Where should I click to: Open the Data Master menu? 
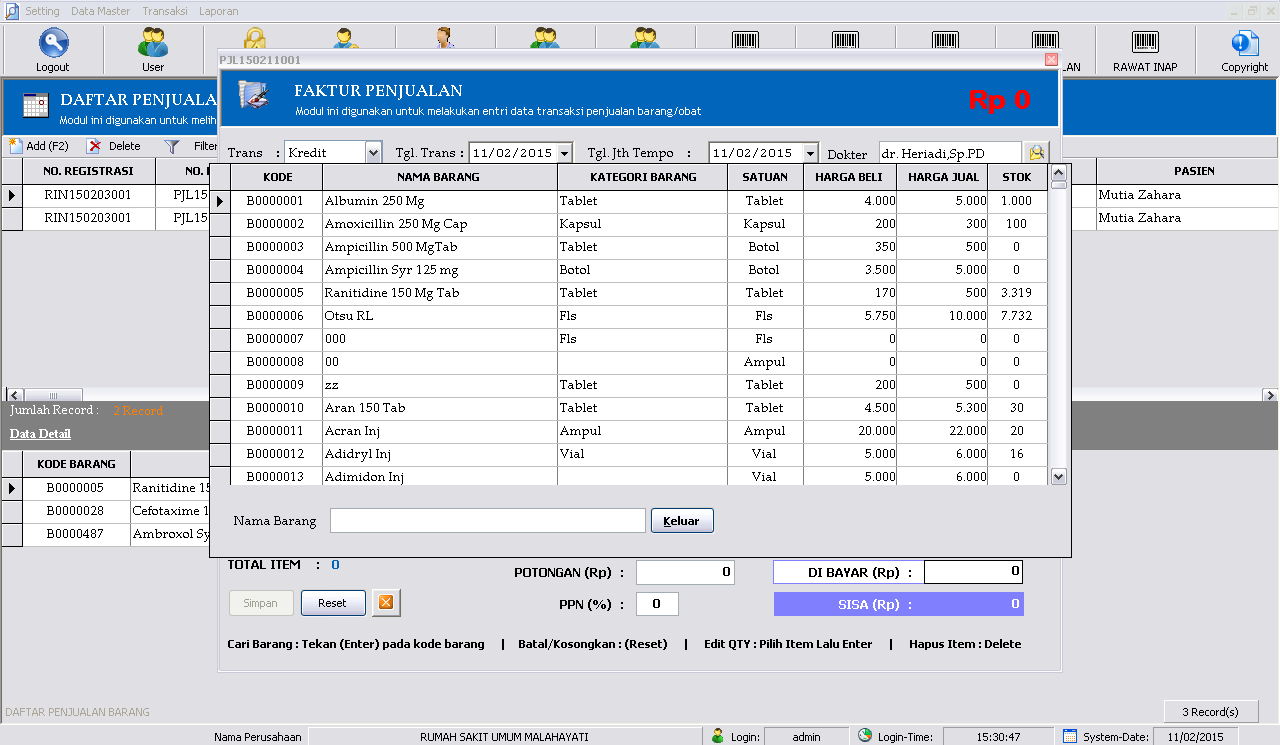click(101, 11)
